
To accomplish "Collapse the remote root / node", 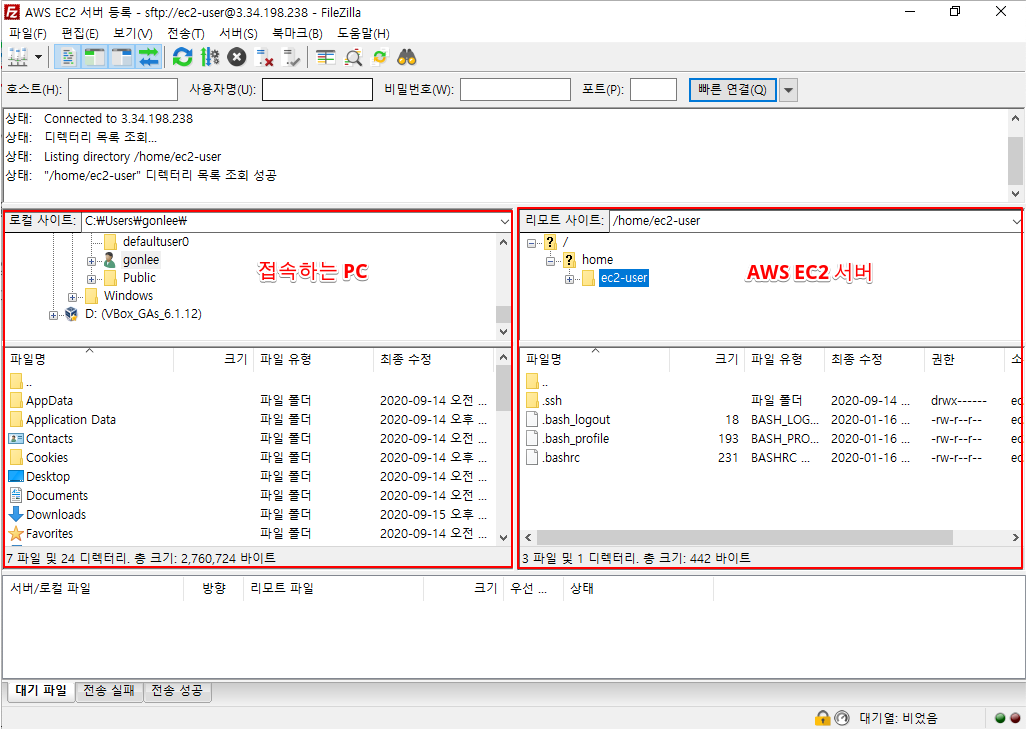I will 531,243.
